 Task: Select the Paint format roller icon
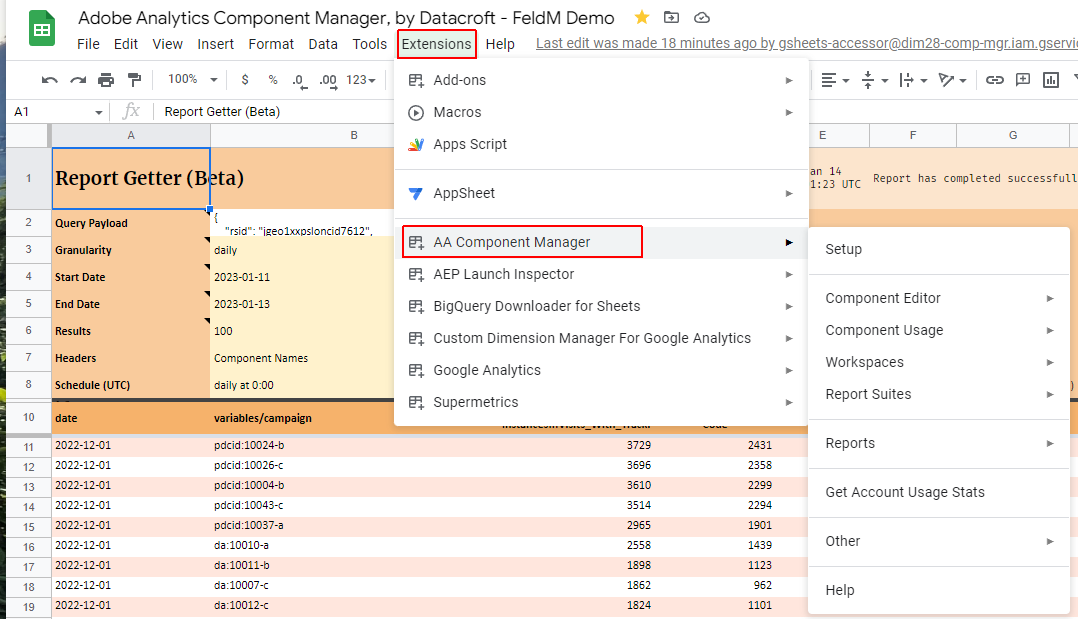click(134, 80)
